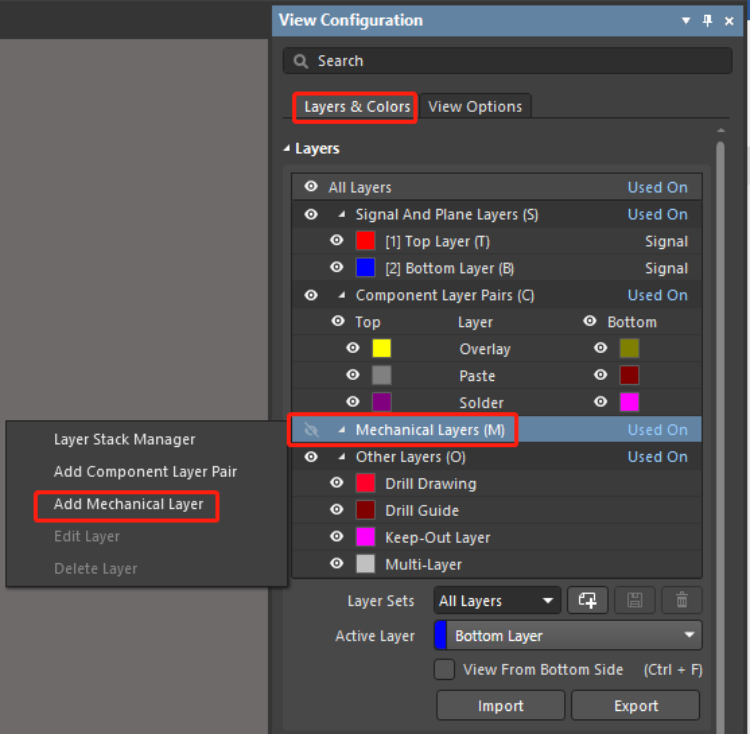750x734 pixels.
Task: Collapse the Other Layers (O) group
Action: [341, 457]
